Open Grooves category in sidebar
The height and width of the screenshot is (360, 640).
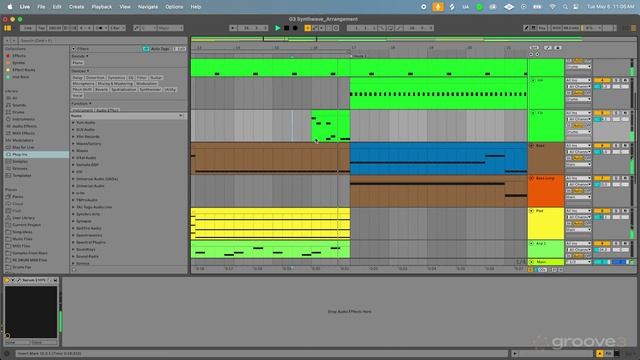coord(20,168)
